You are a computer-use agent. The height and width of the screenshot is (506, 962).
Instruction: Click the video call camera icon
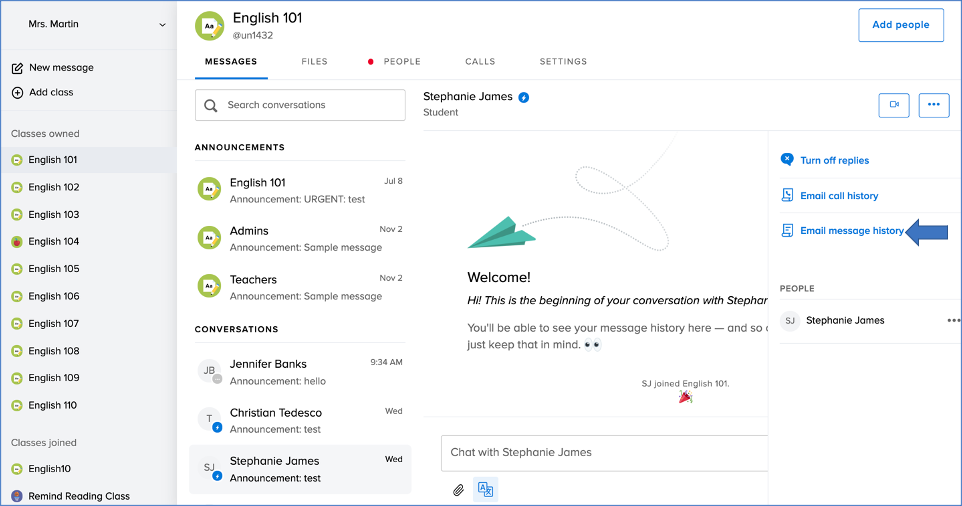click(x=894, y=104)
